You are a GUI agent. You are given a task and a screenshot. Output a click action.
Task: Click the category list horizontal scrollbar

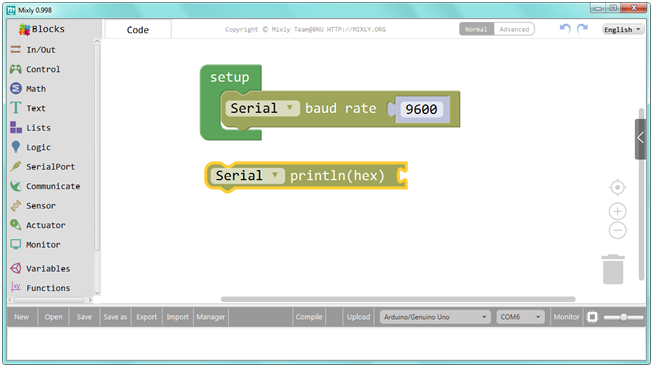49,300
